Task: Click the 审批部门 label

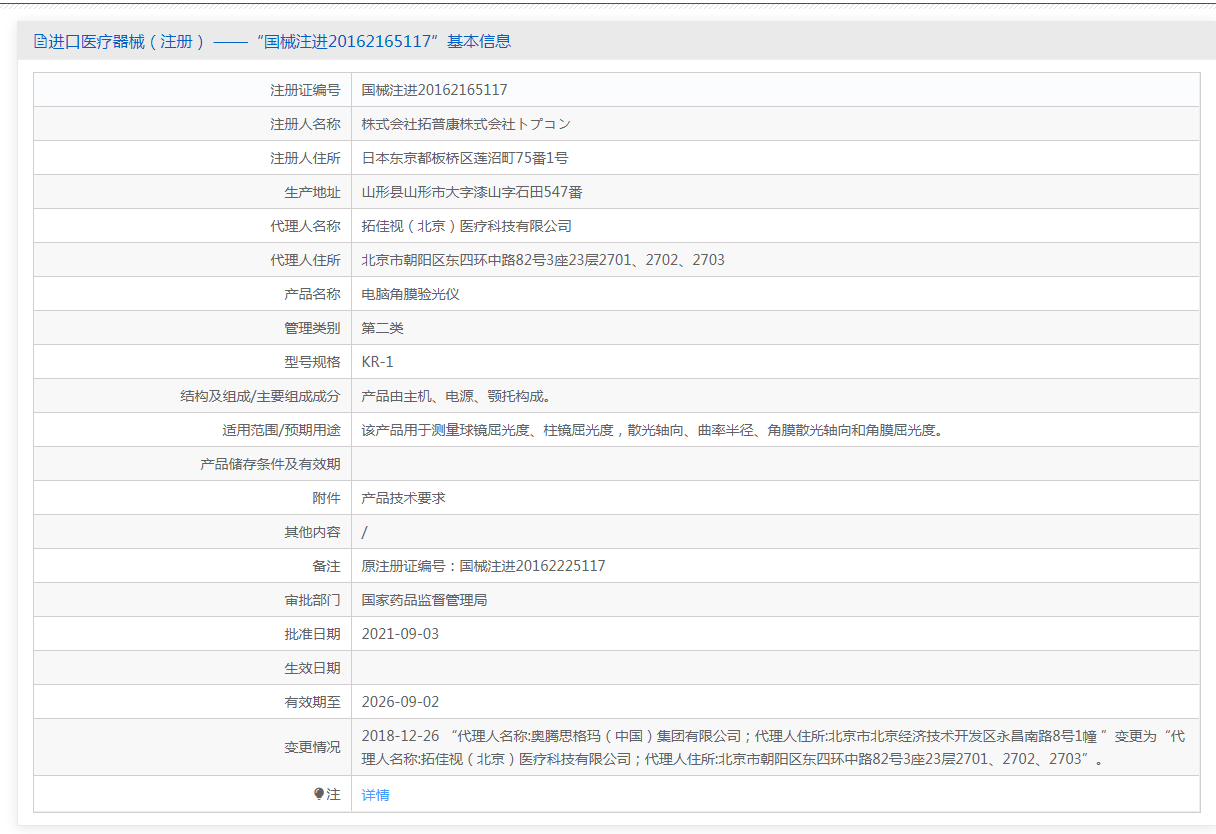Action: coord(312,600)
